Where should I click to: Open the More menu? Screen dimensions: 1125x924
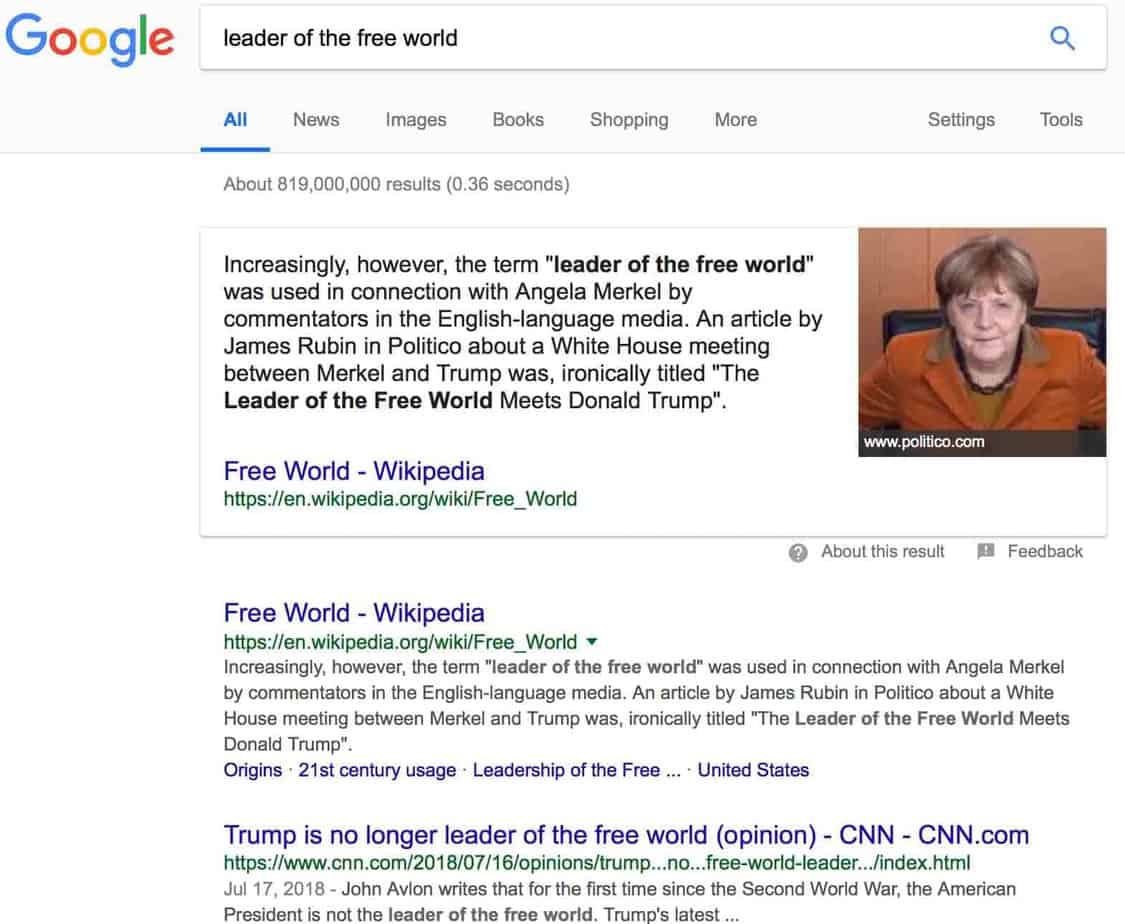coord(735,120)
